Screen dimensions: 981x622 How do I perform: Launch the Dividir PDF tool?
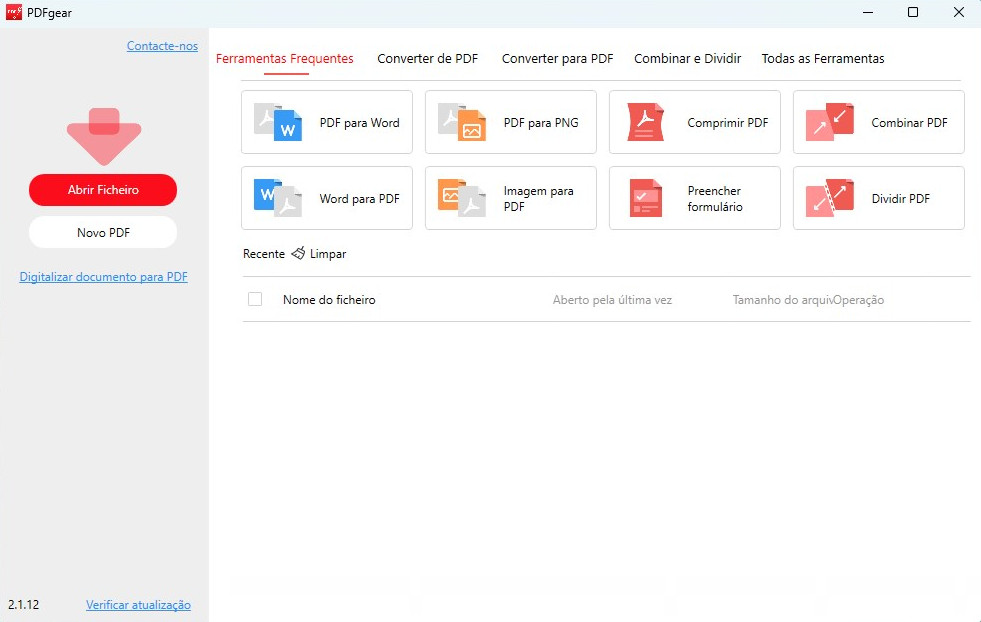[x=877, y=198]
